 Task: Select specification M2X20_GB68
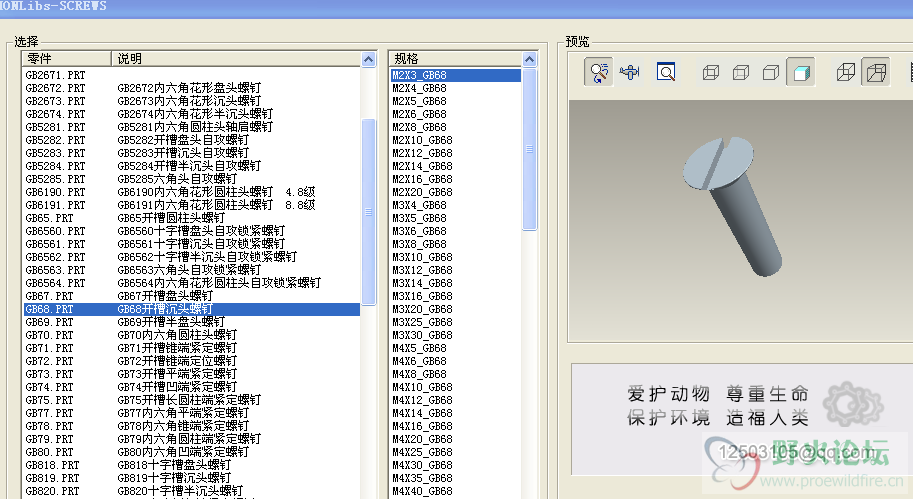[455, 192]
